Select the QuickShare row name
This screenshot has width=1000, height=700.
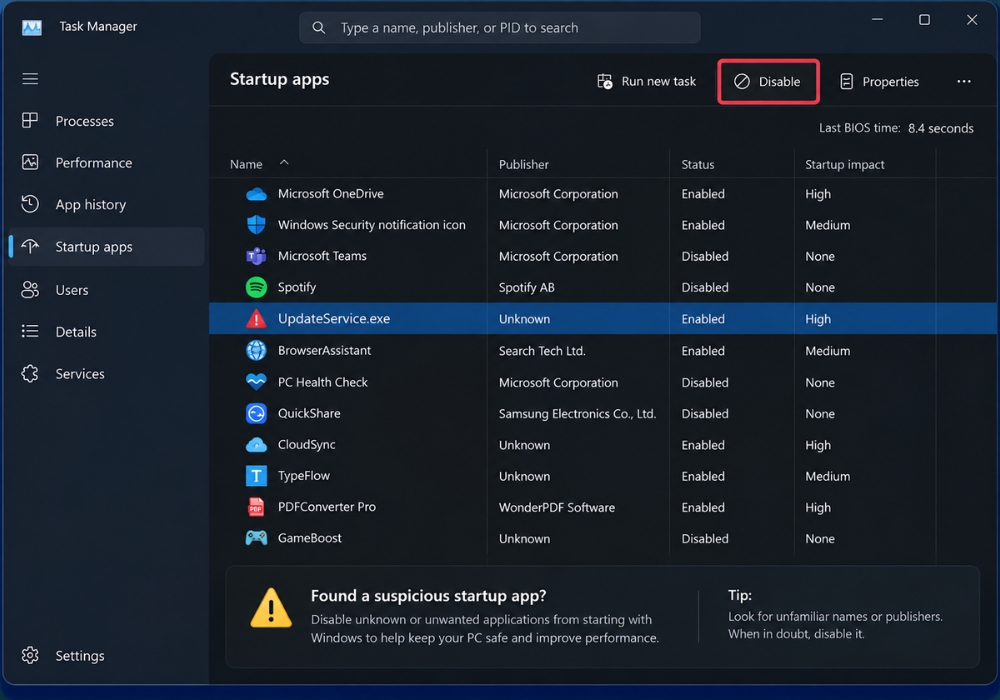point(309,414)
